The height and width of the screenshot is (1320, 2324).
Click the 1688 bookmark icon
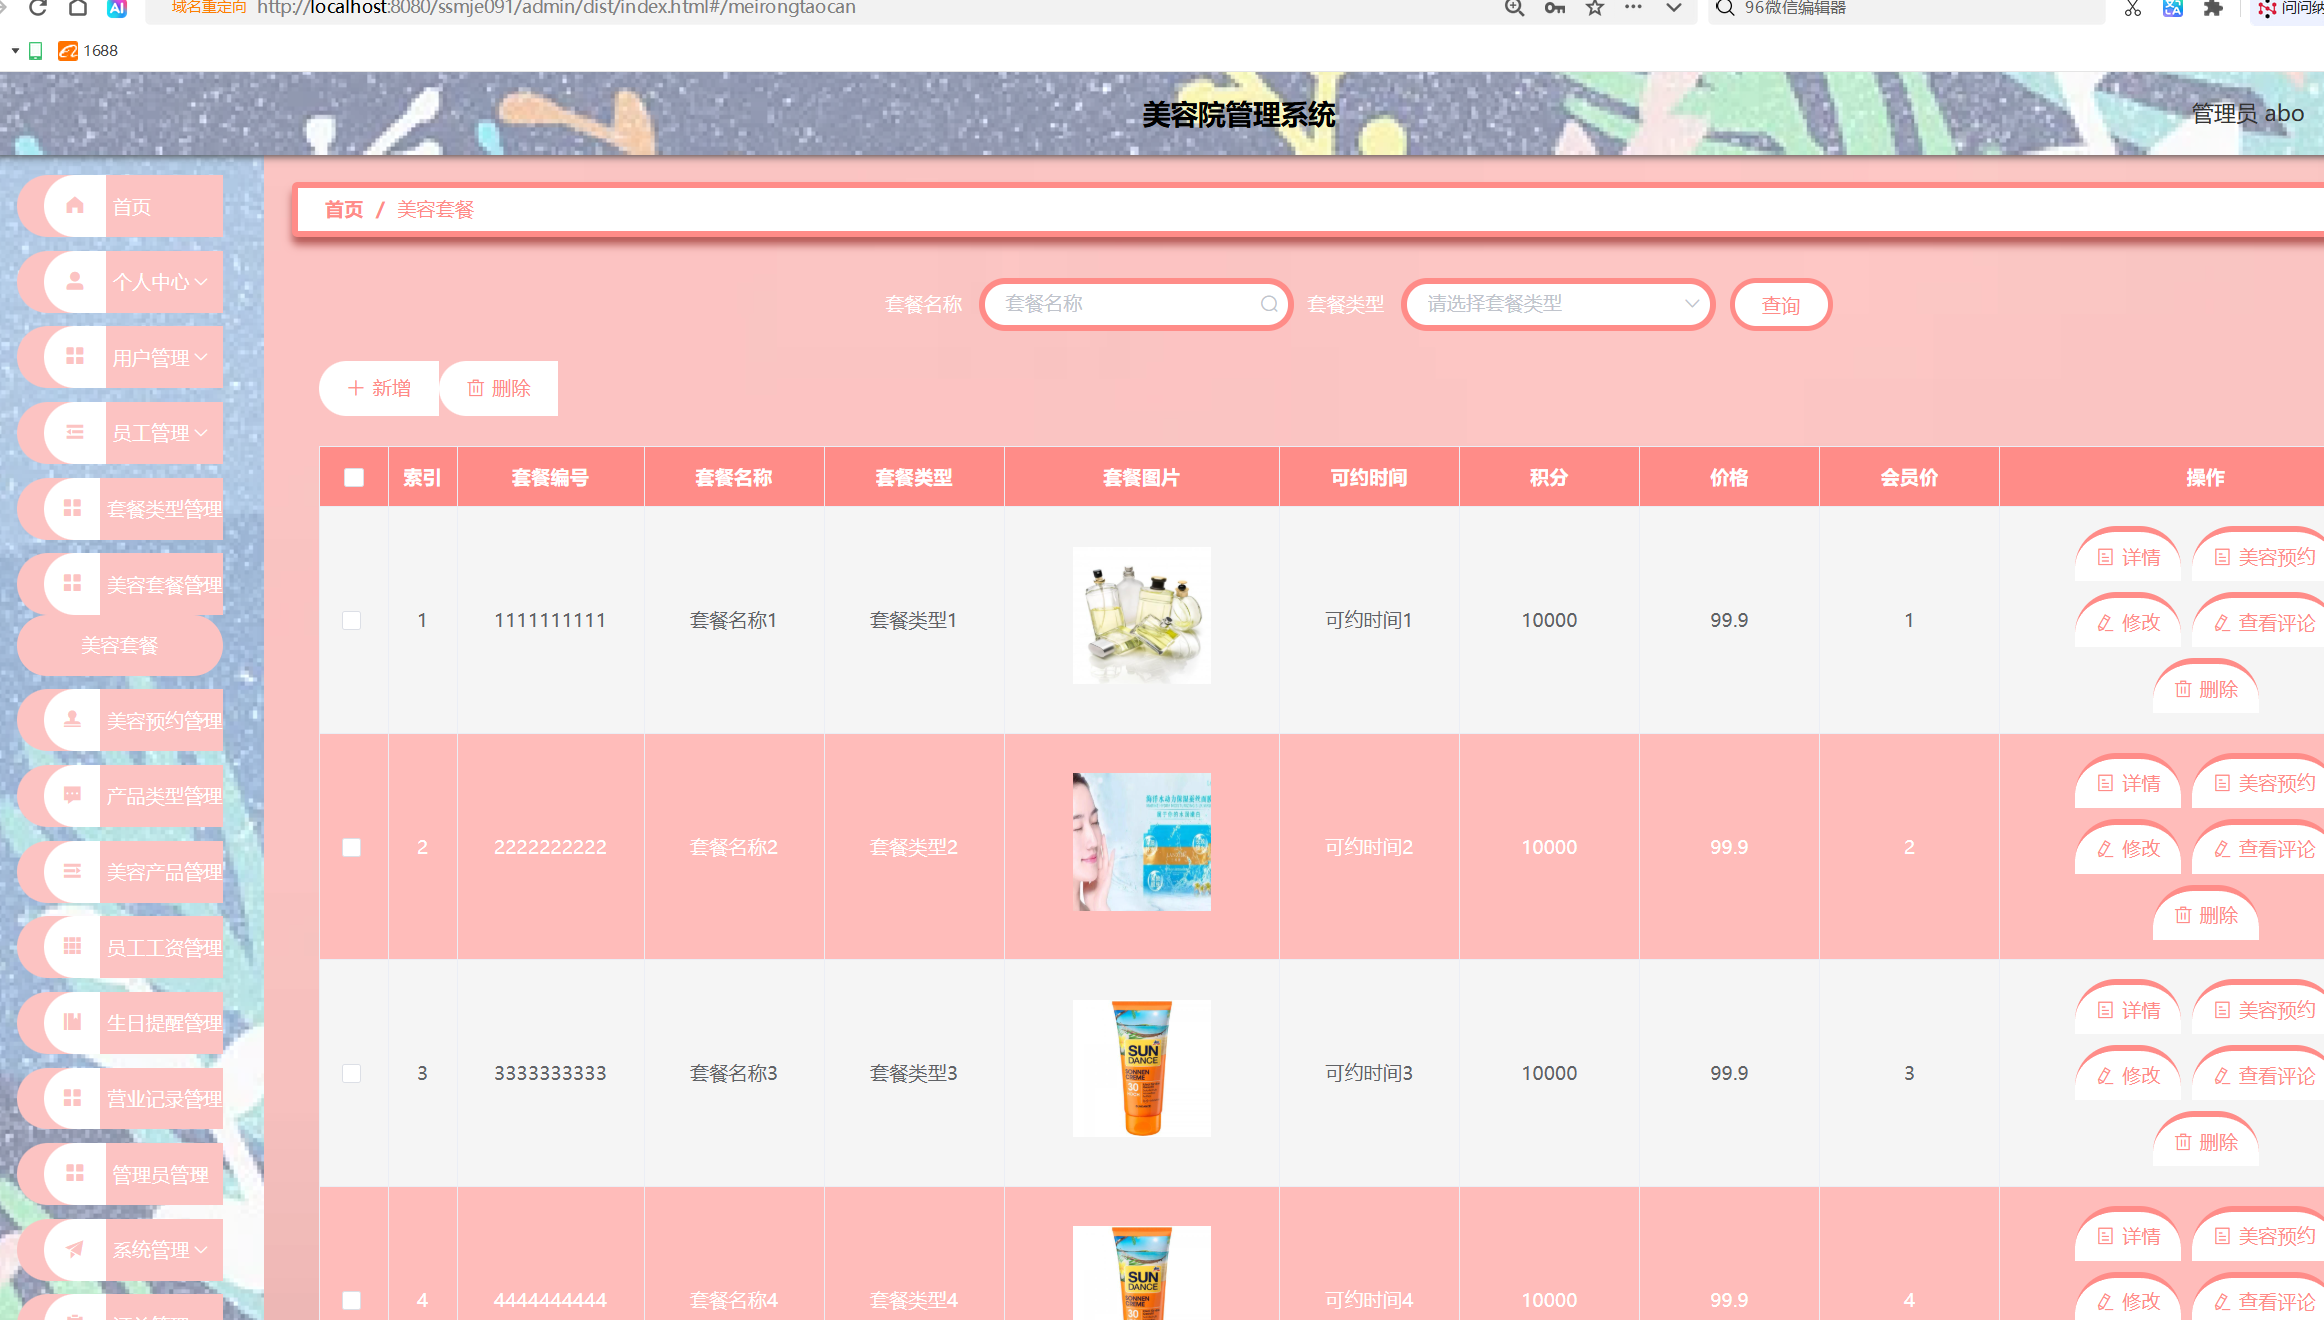click(x=68, y=51)
